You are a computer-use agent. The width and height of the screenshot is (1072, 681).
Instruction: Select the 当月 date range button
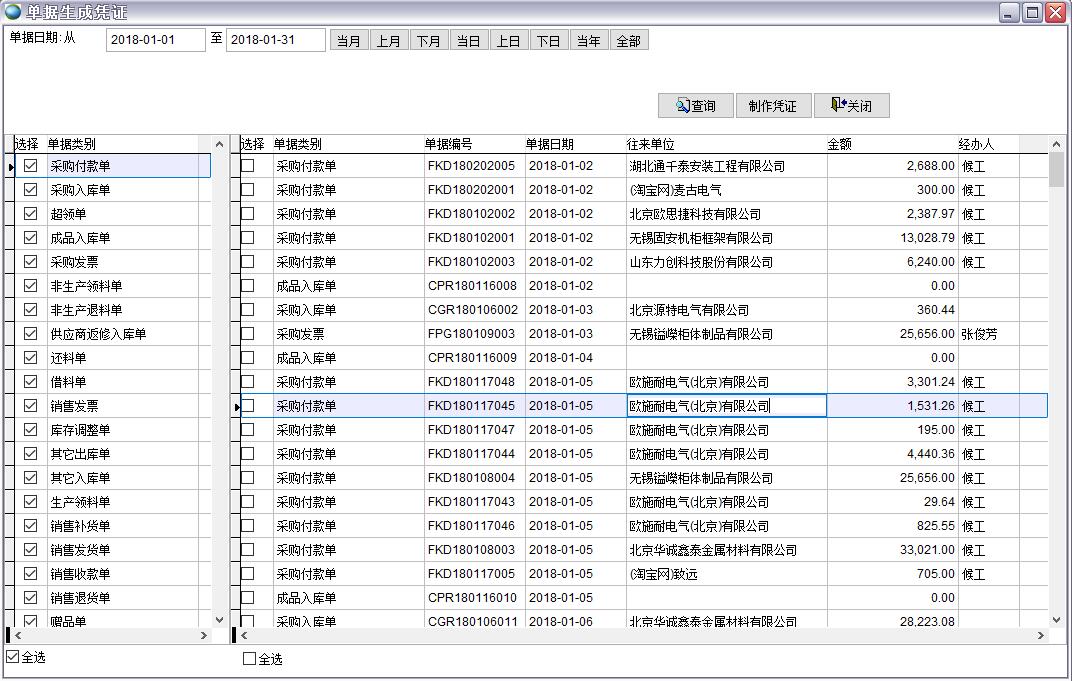349,41
